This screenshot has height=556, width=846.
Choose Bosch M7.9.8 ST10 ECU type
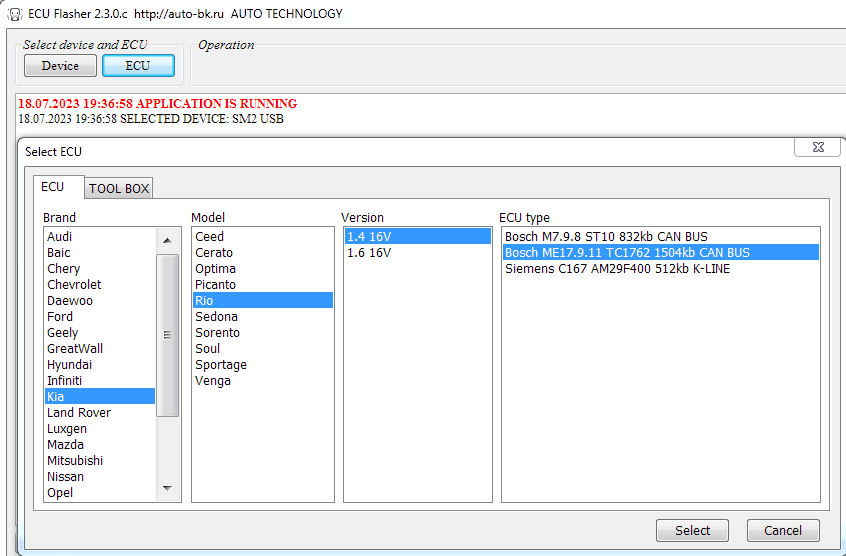click(606, 237)
